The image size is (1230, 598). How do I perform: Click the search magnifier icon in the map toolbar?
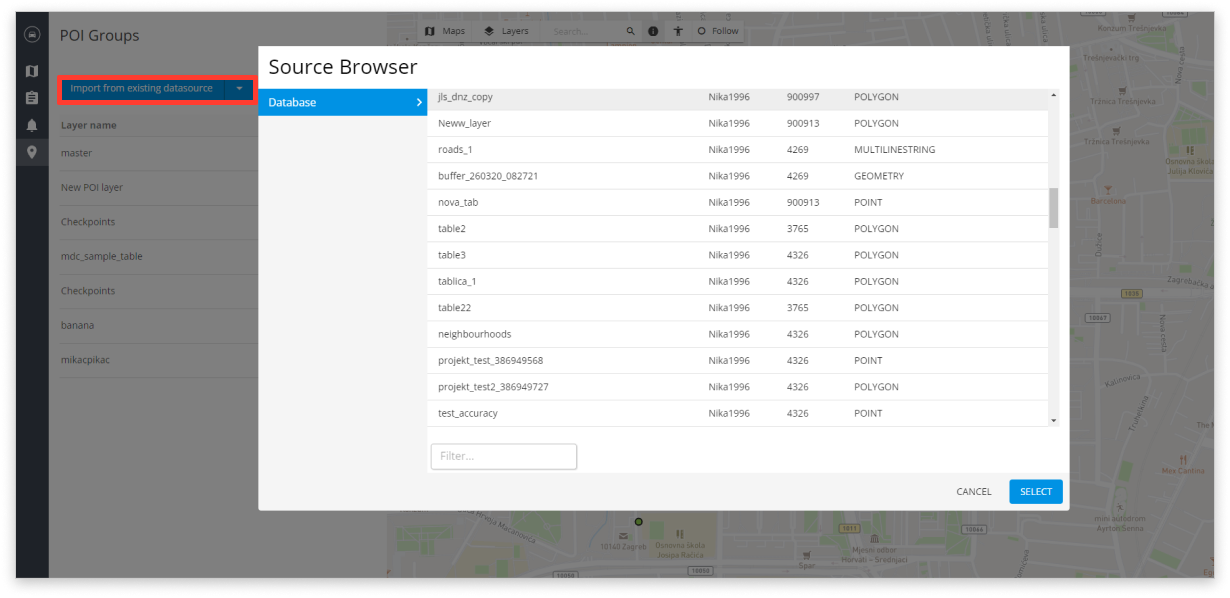[631, 31]
